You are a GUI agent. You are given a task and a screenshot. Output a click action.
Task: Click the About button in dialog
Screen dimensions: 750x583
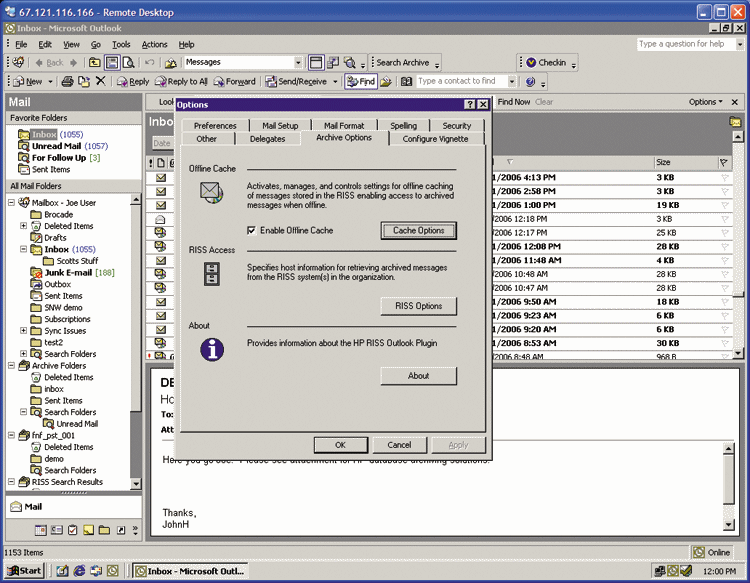(x=419, y=376)
